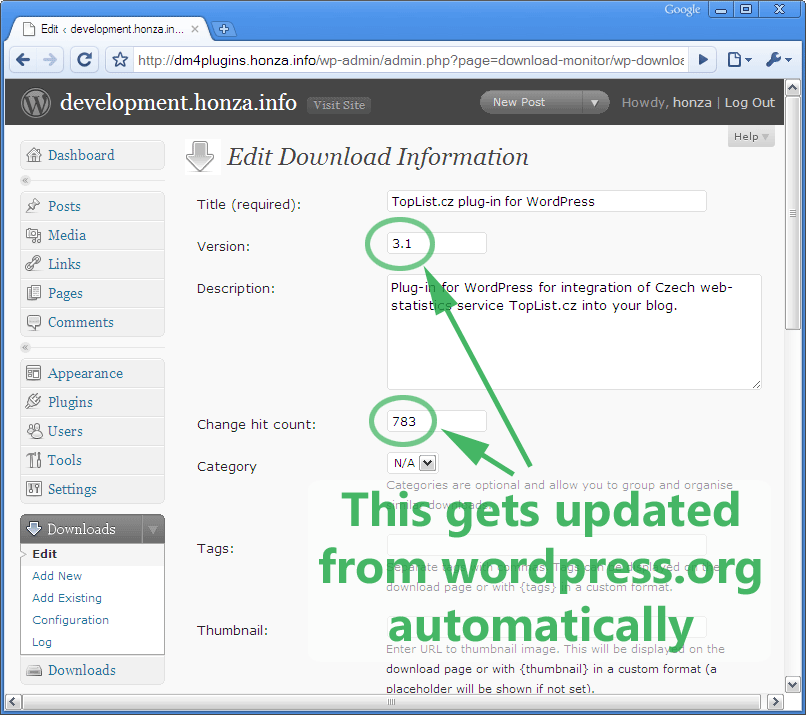Click the Log Out link
The width and height of the screenshot is (806, 715).
(749, 102)
